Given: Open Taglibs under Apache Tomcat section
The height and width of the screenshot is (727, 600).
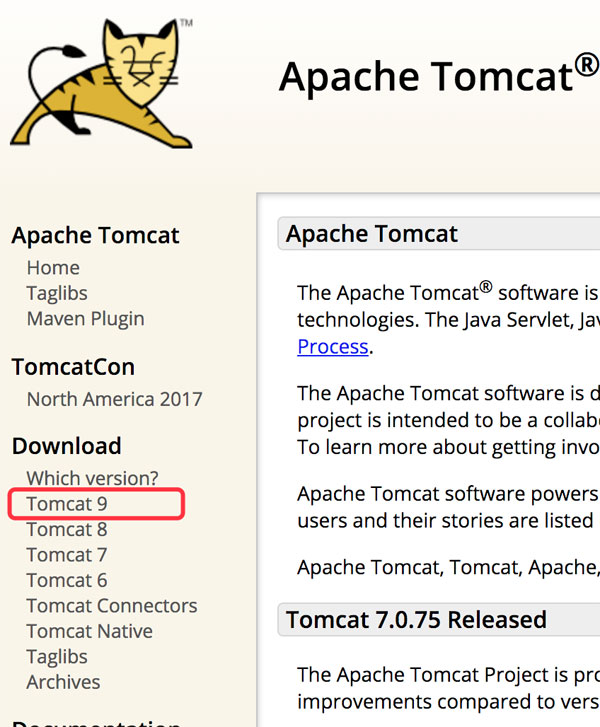Looking at the screenshot, I should (57, 293).
